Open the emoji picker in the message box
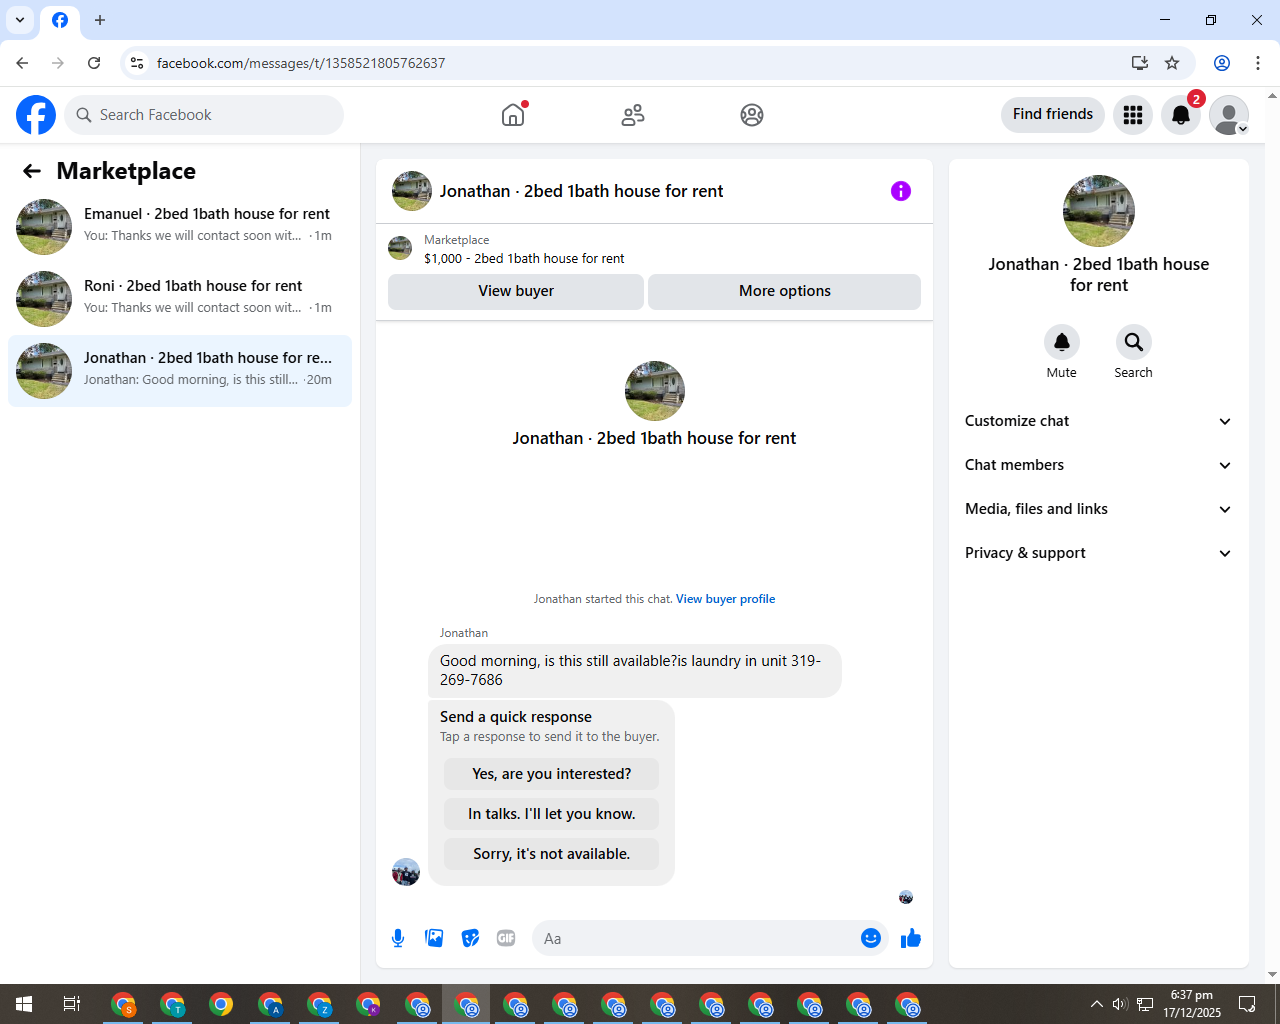This screenshot has height=1024, width=1280. coord(871,938)
